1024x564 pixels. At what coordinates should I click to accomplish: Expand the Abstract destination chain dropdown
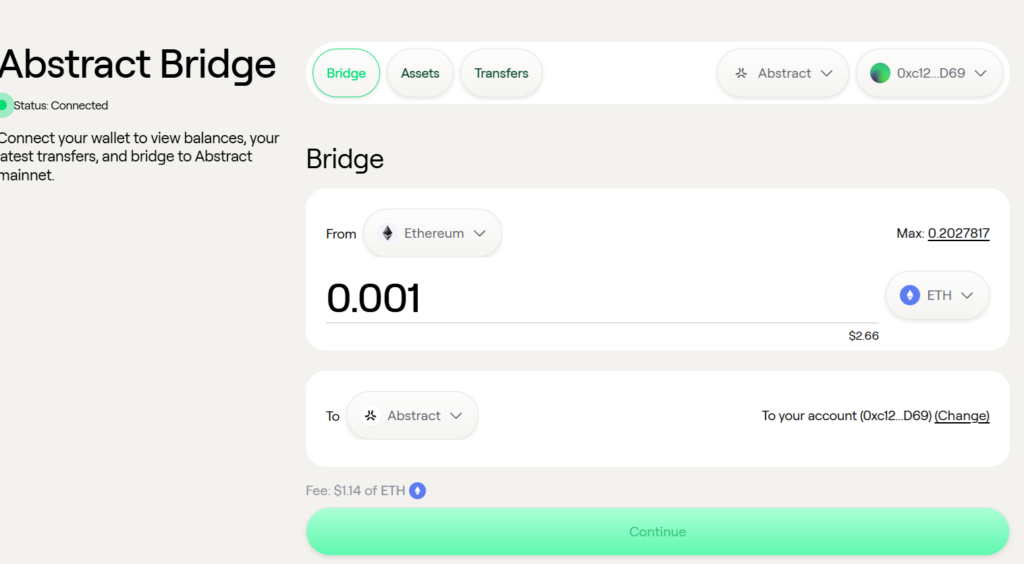click(x=412, y=416)
